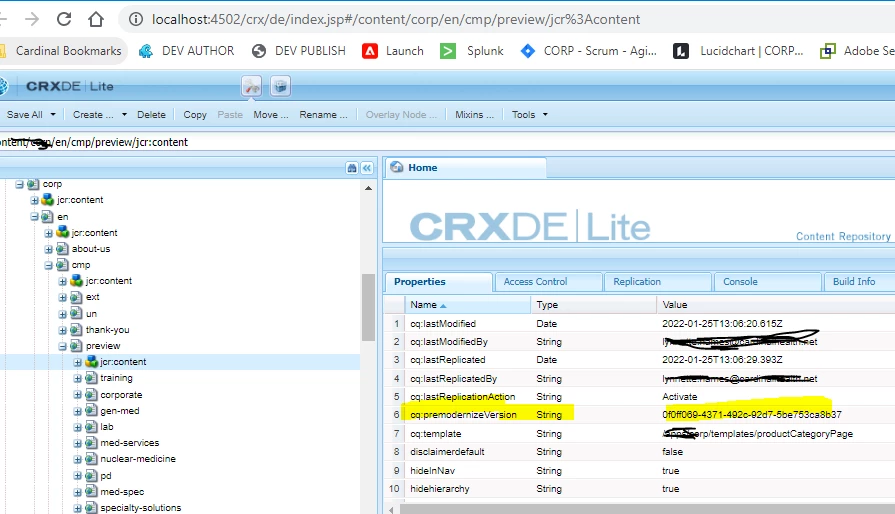Click the package cube icon in CRXDE header

coord(280,86)
